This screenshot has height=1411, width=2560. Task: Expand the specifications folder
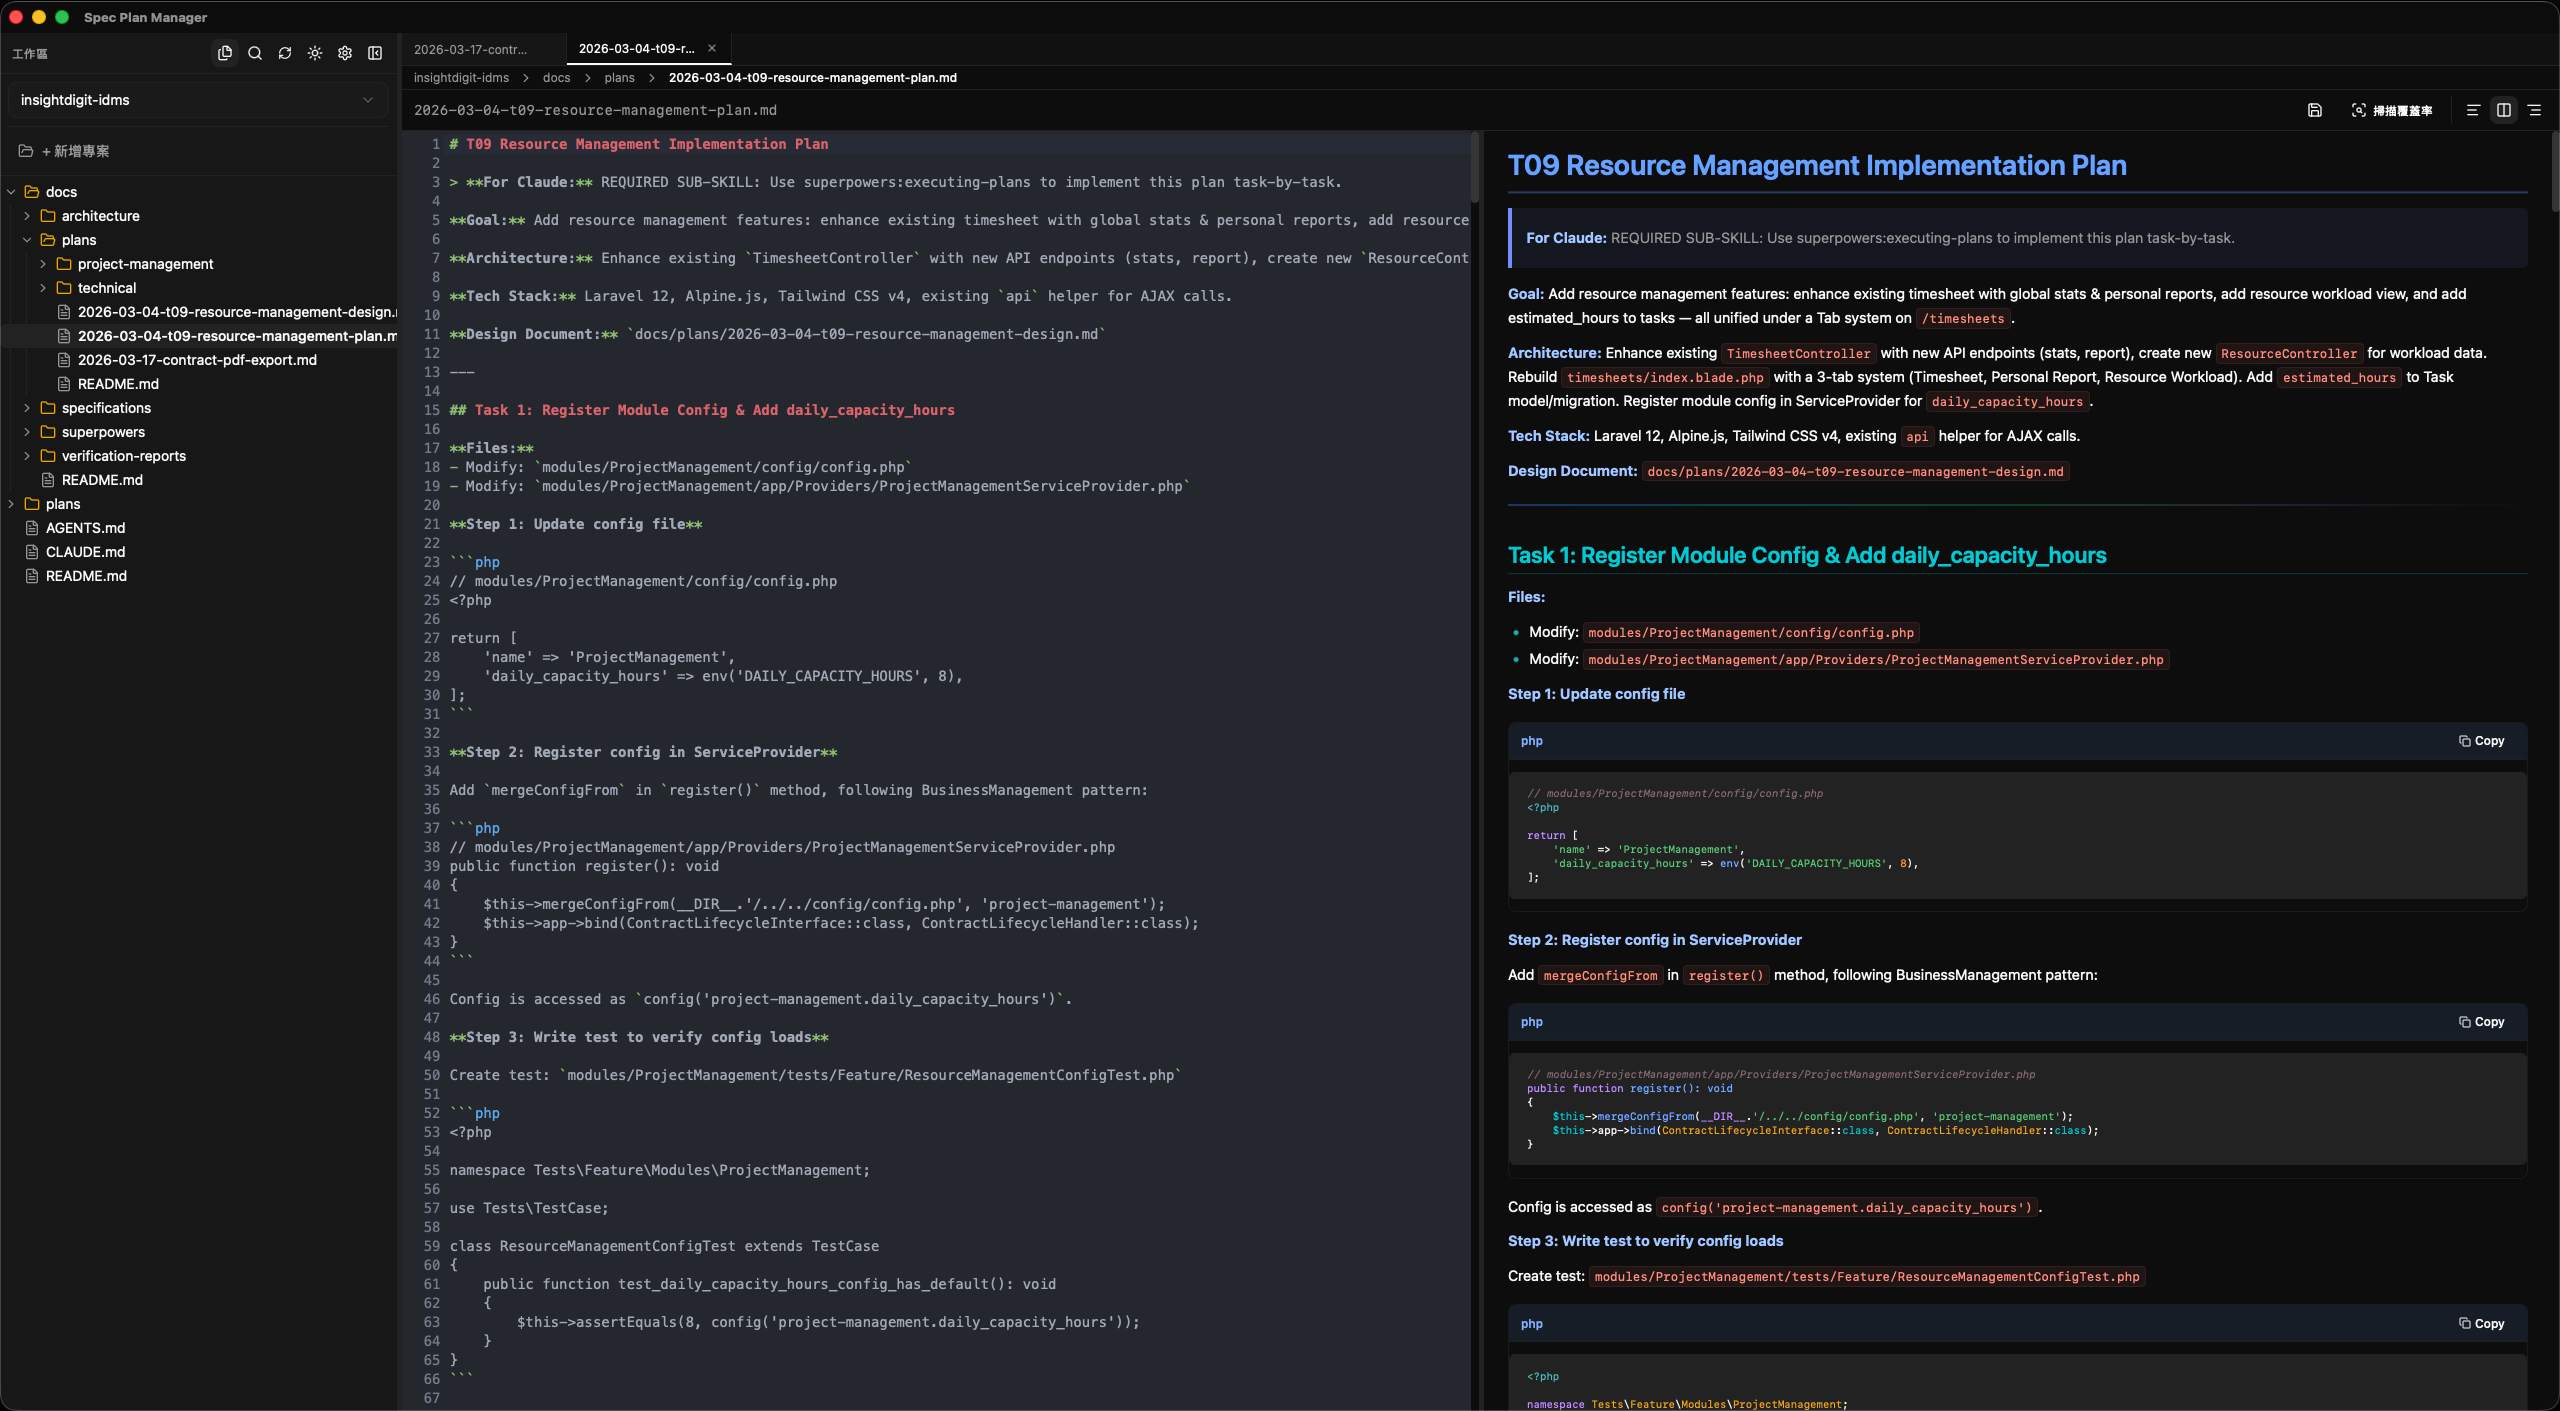pyautogui.click(x=27, y=408)
